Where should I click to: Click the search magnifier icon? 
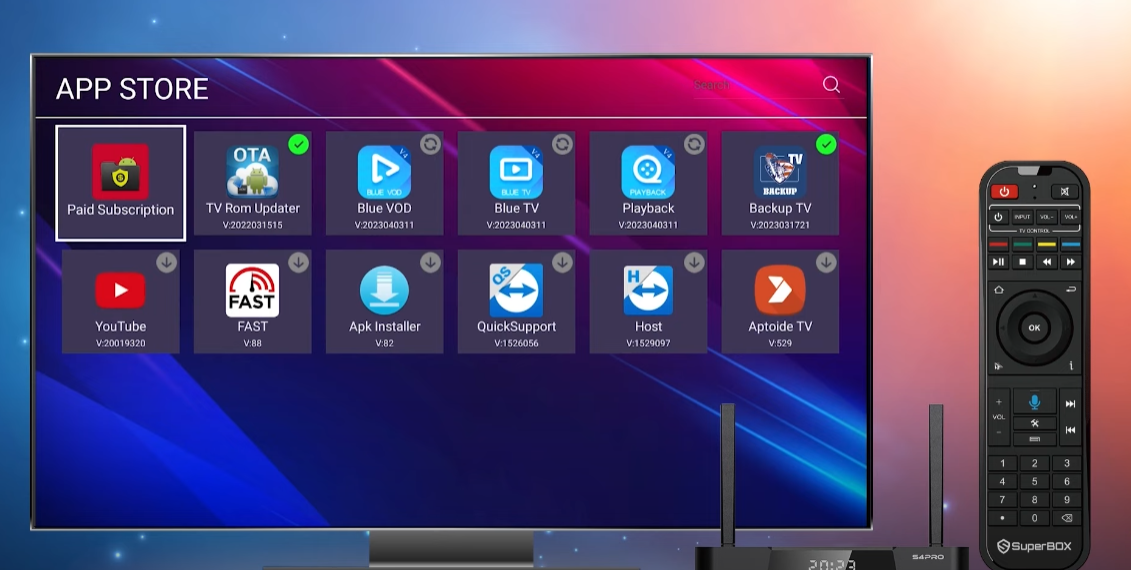click(x=831, y=84)
